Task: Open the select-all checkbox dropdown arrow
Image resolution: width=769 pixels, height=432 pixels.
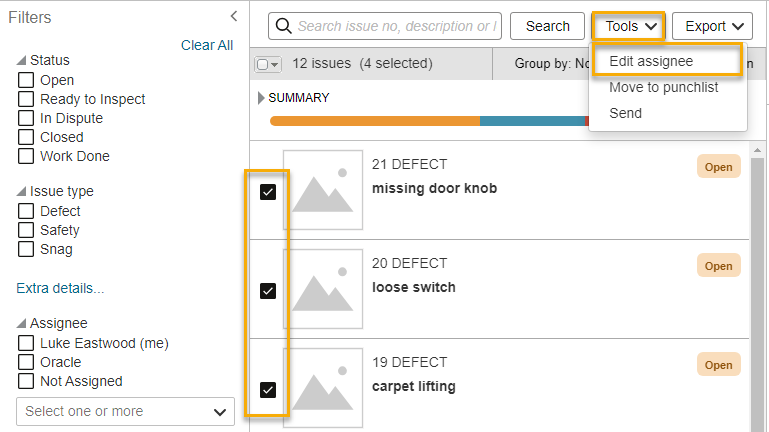Action: [275, 65]
